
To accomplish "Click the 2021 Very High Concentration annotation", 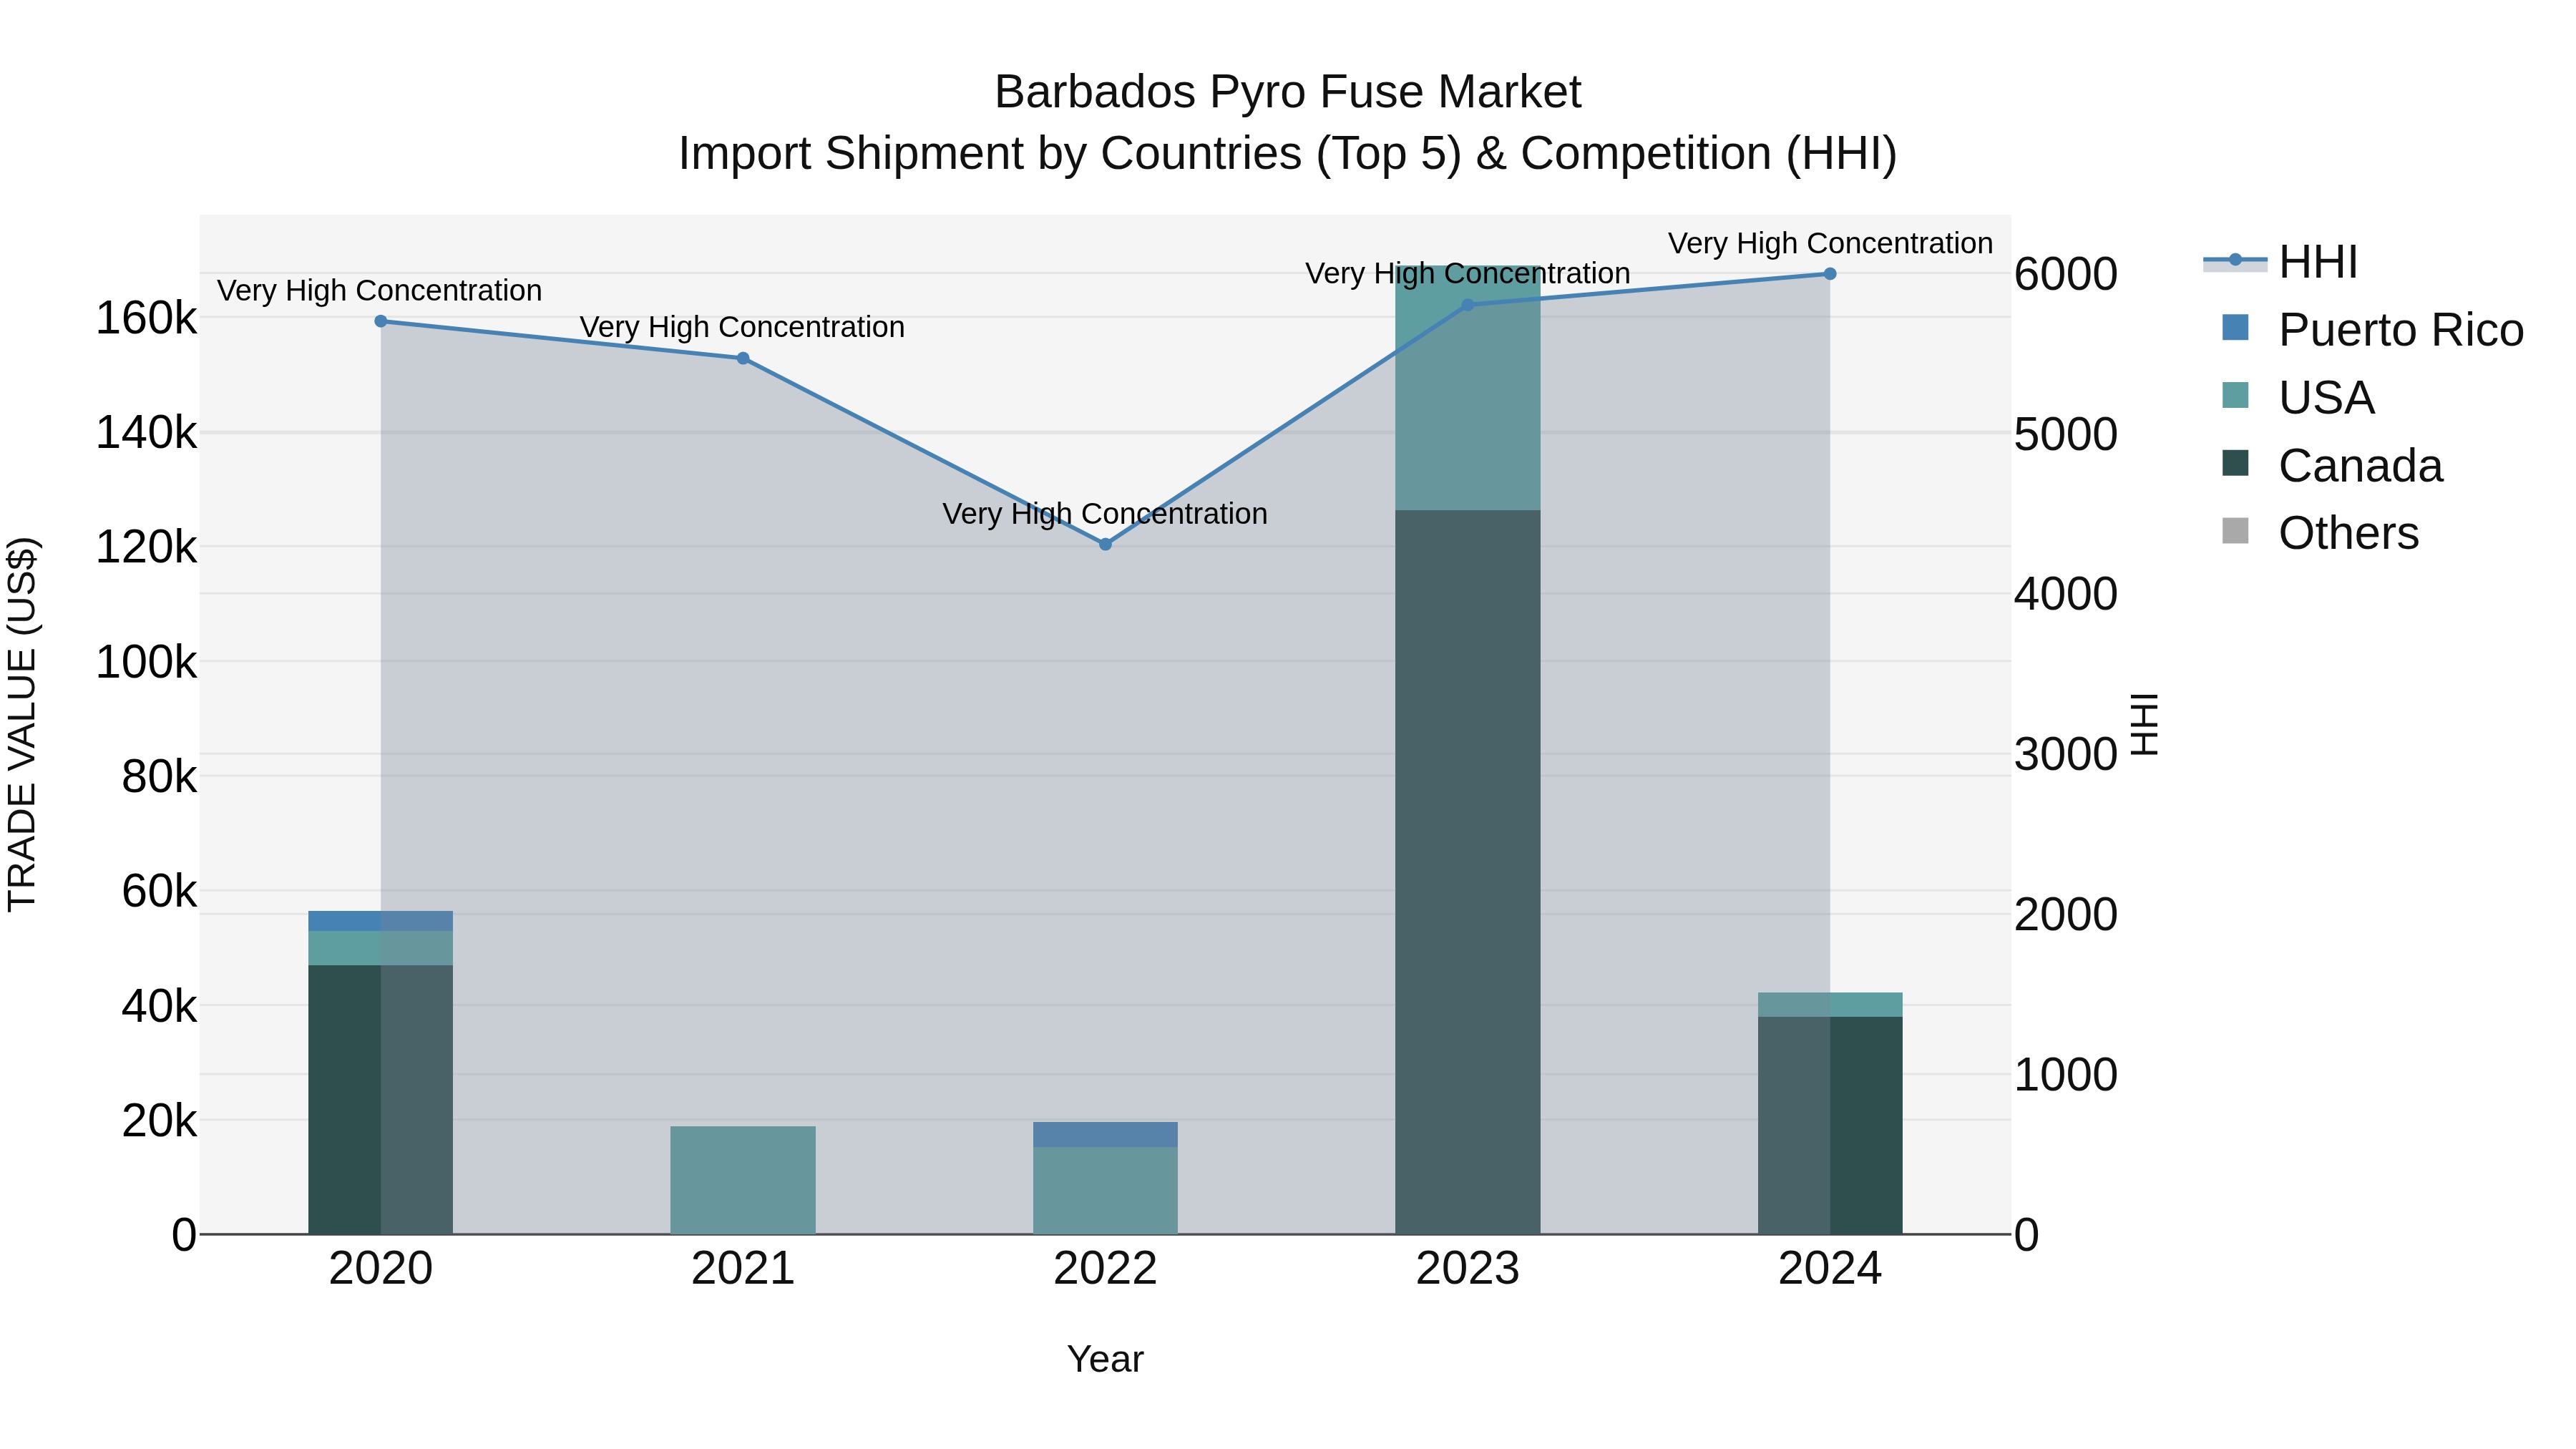I will click(743, 327).
